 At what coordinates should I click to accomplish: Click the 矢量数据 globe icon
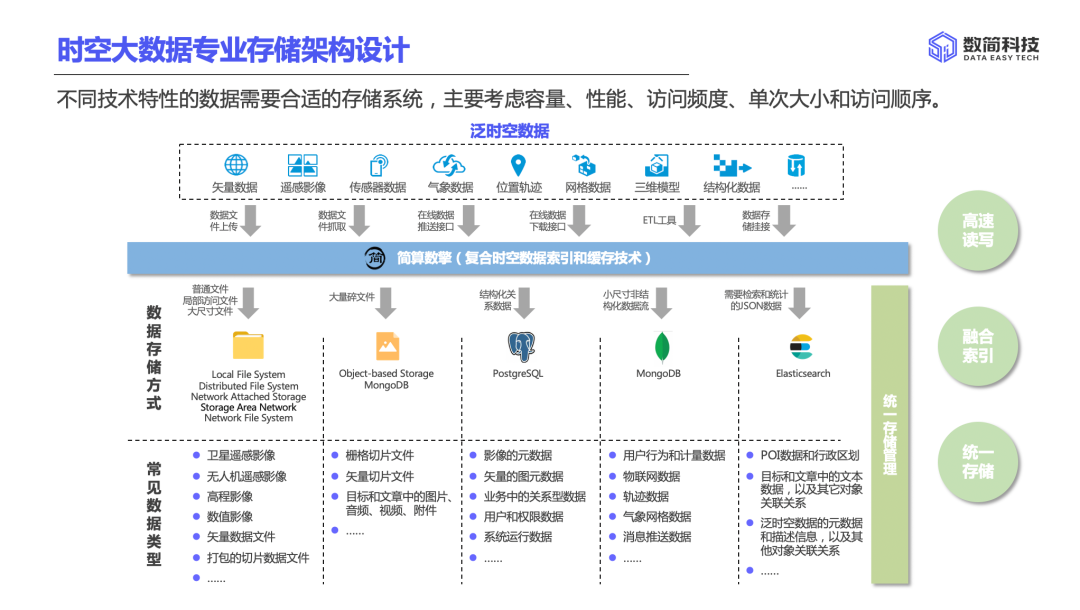[x=236, y=165]
